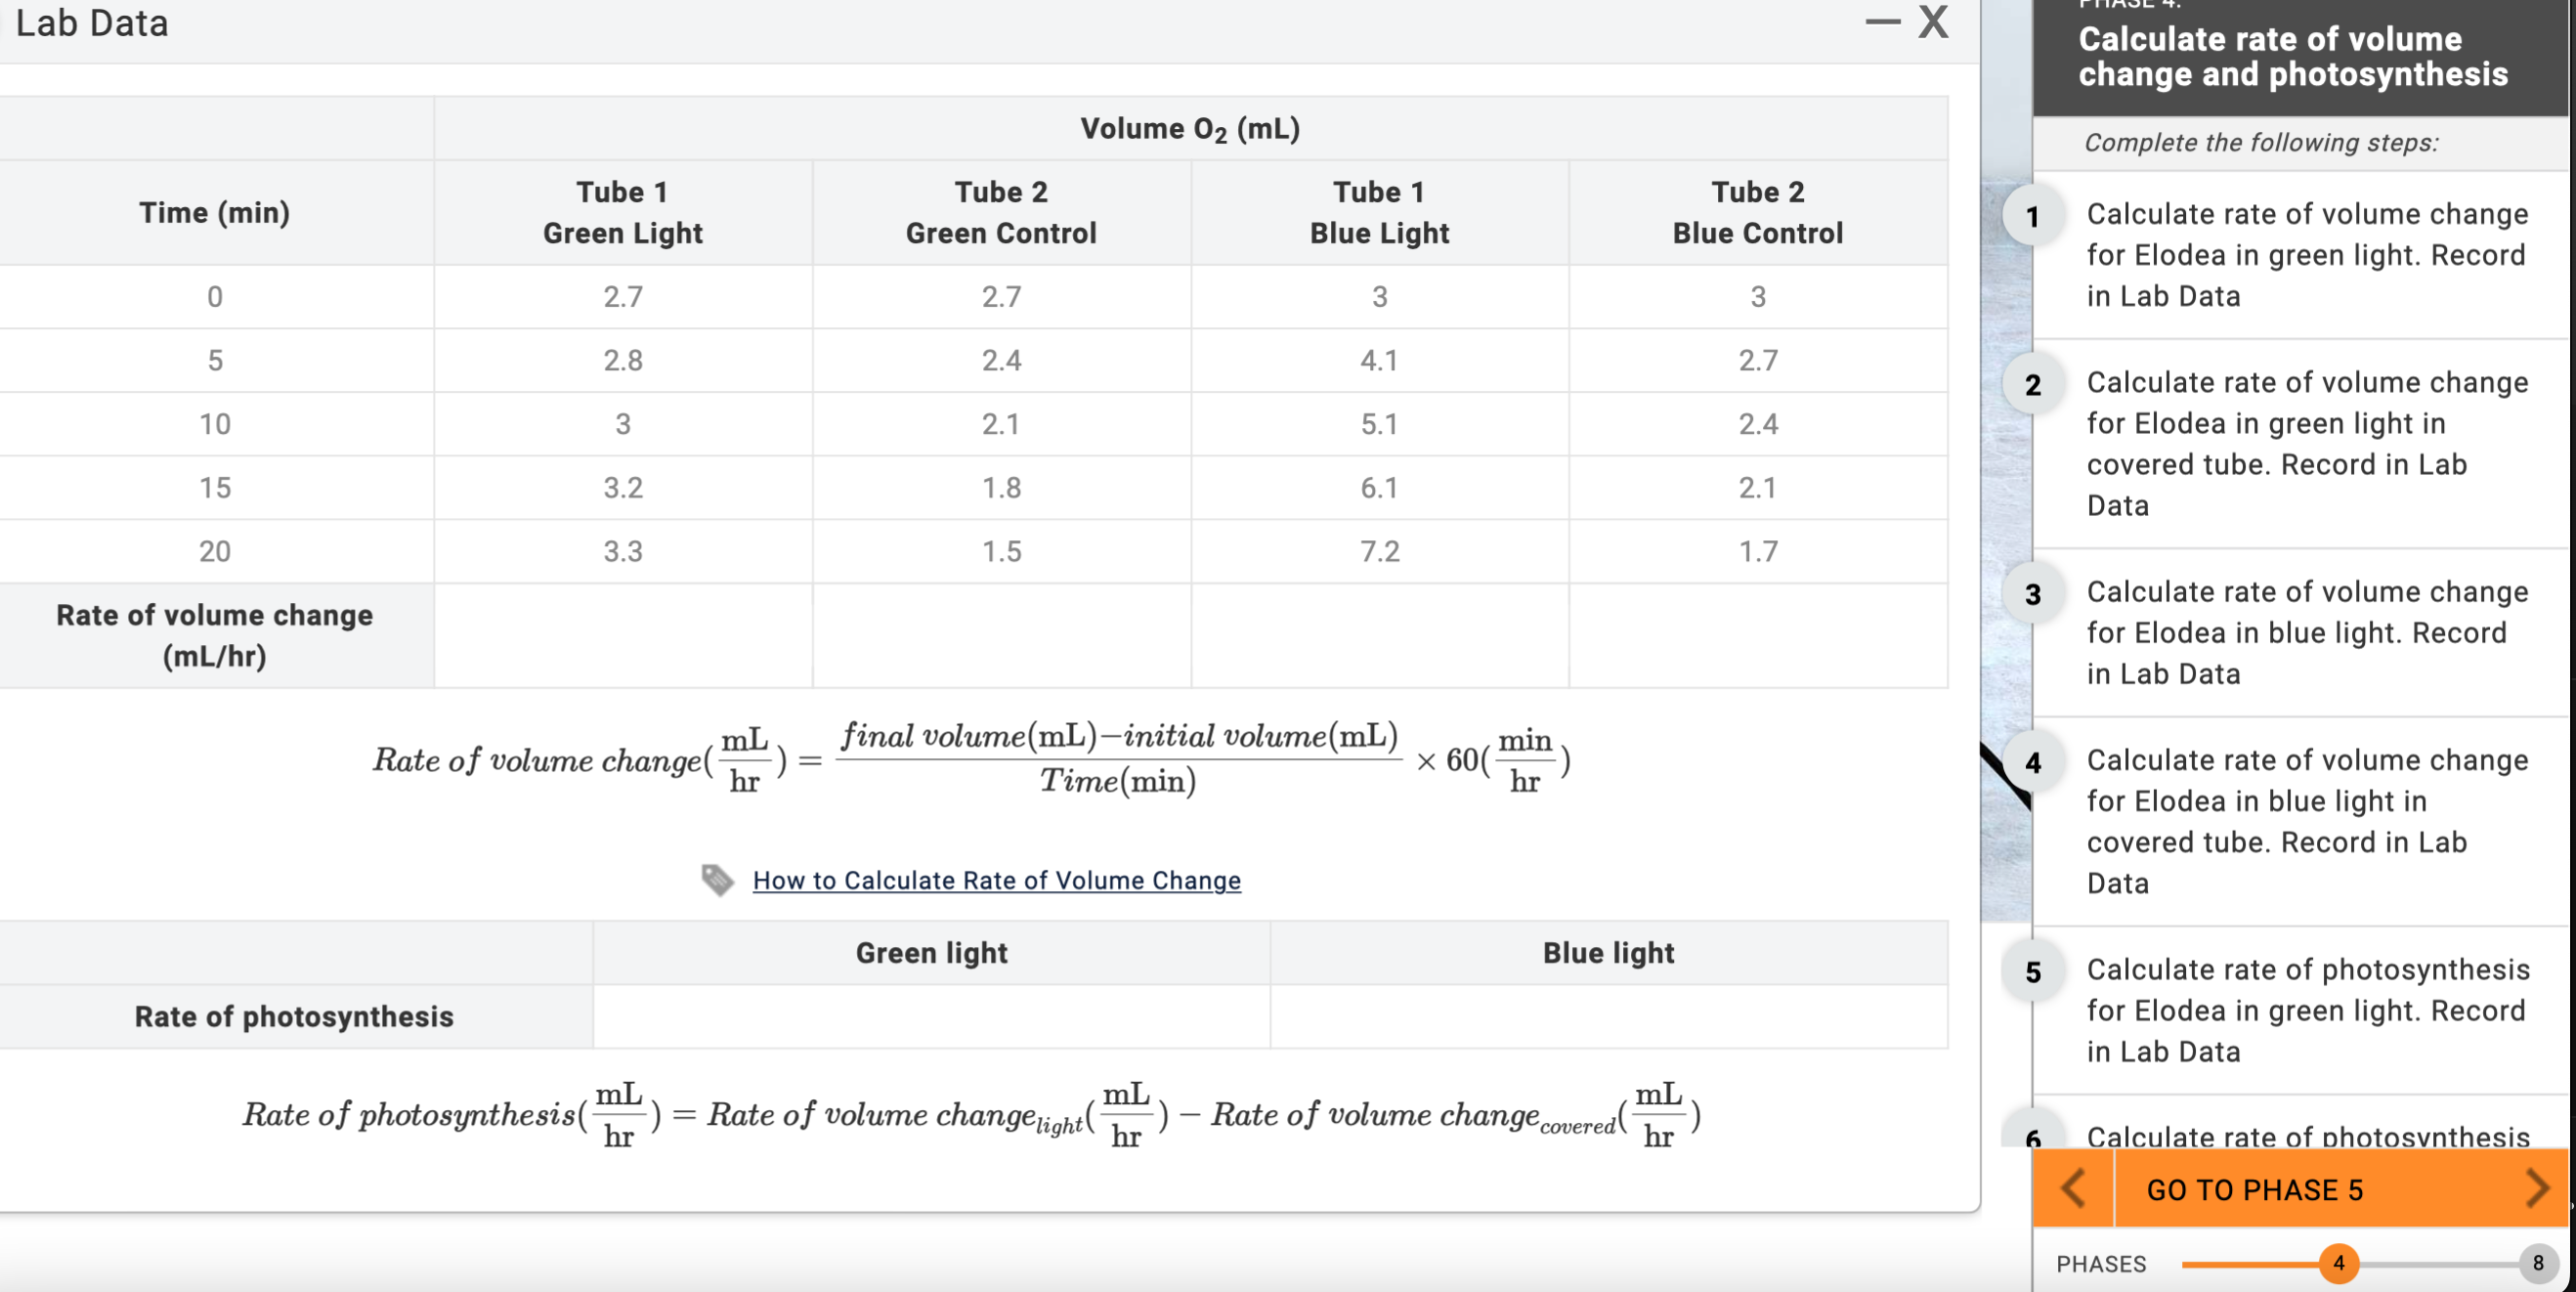Viewport: 2576px width, 1292px height.
Task: Select rate of volume change cell for Green Light
Action: [x=623, y=635]
